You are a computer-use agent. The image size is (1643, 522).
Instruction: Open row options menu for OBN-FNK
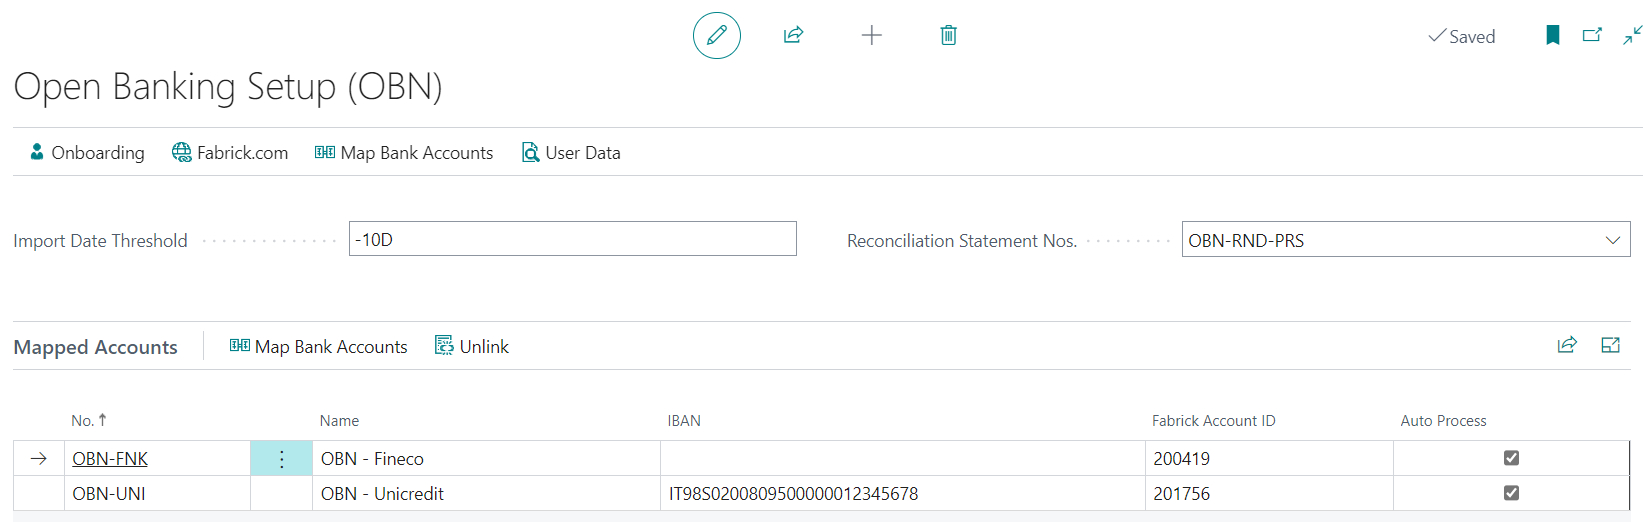coord(281,459)
